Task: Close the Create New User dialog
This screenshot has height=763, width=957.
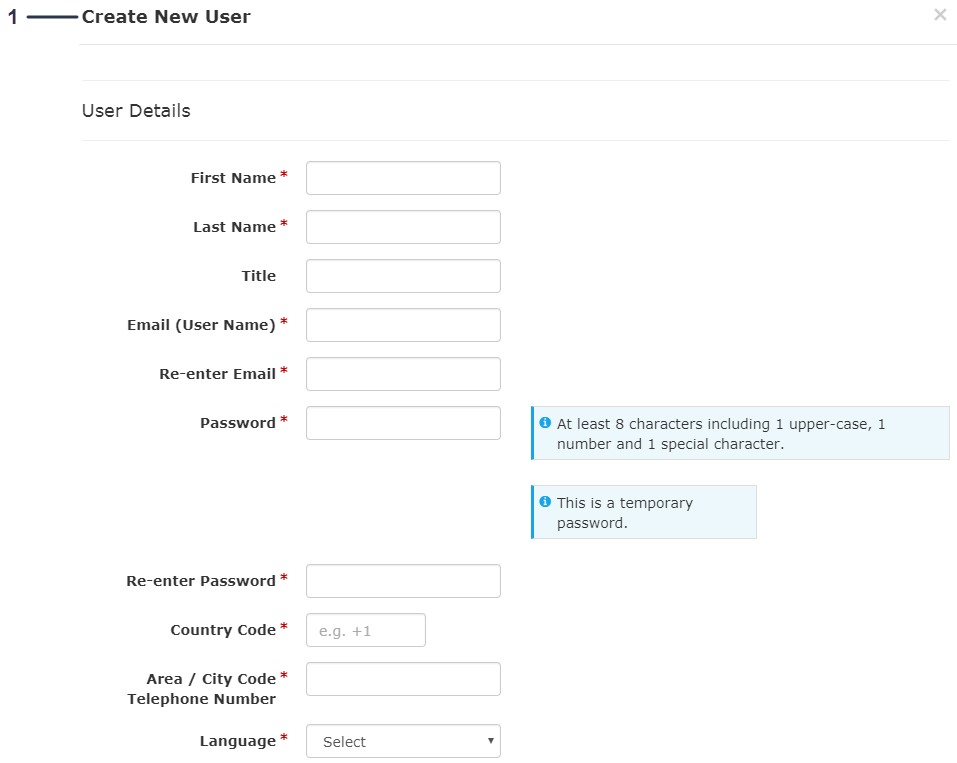Action: tap(939, 15)
